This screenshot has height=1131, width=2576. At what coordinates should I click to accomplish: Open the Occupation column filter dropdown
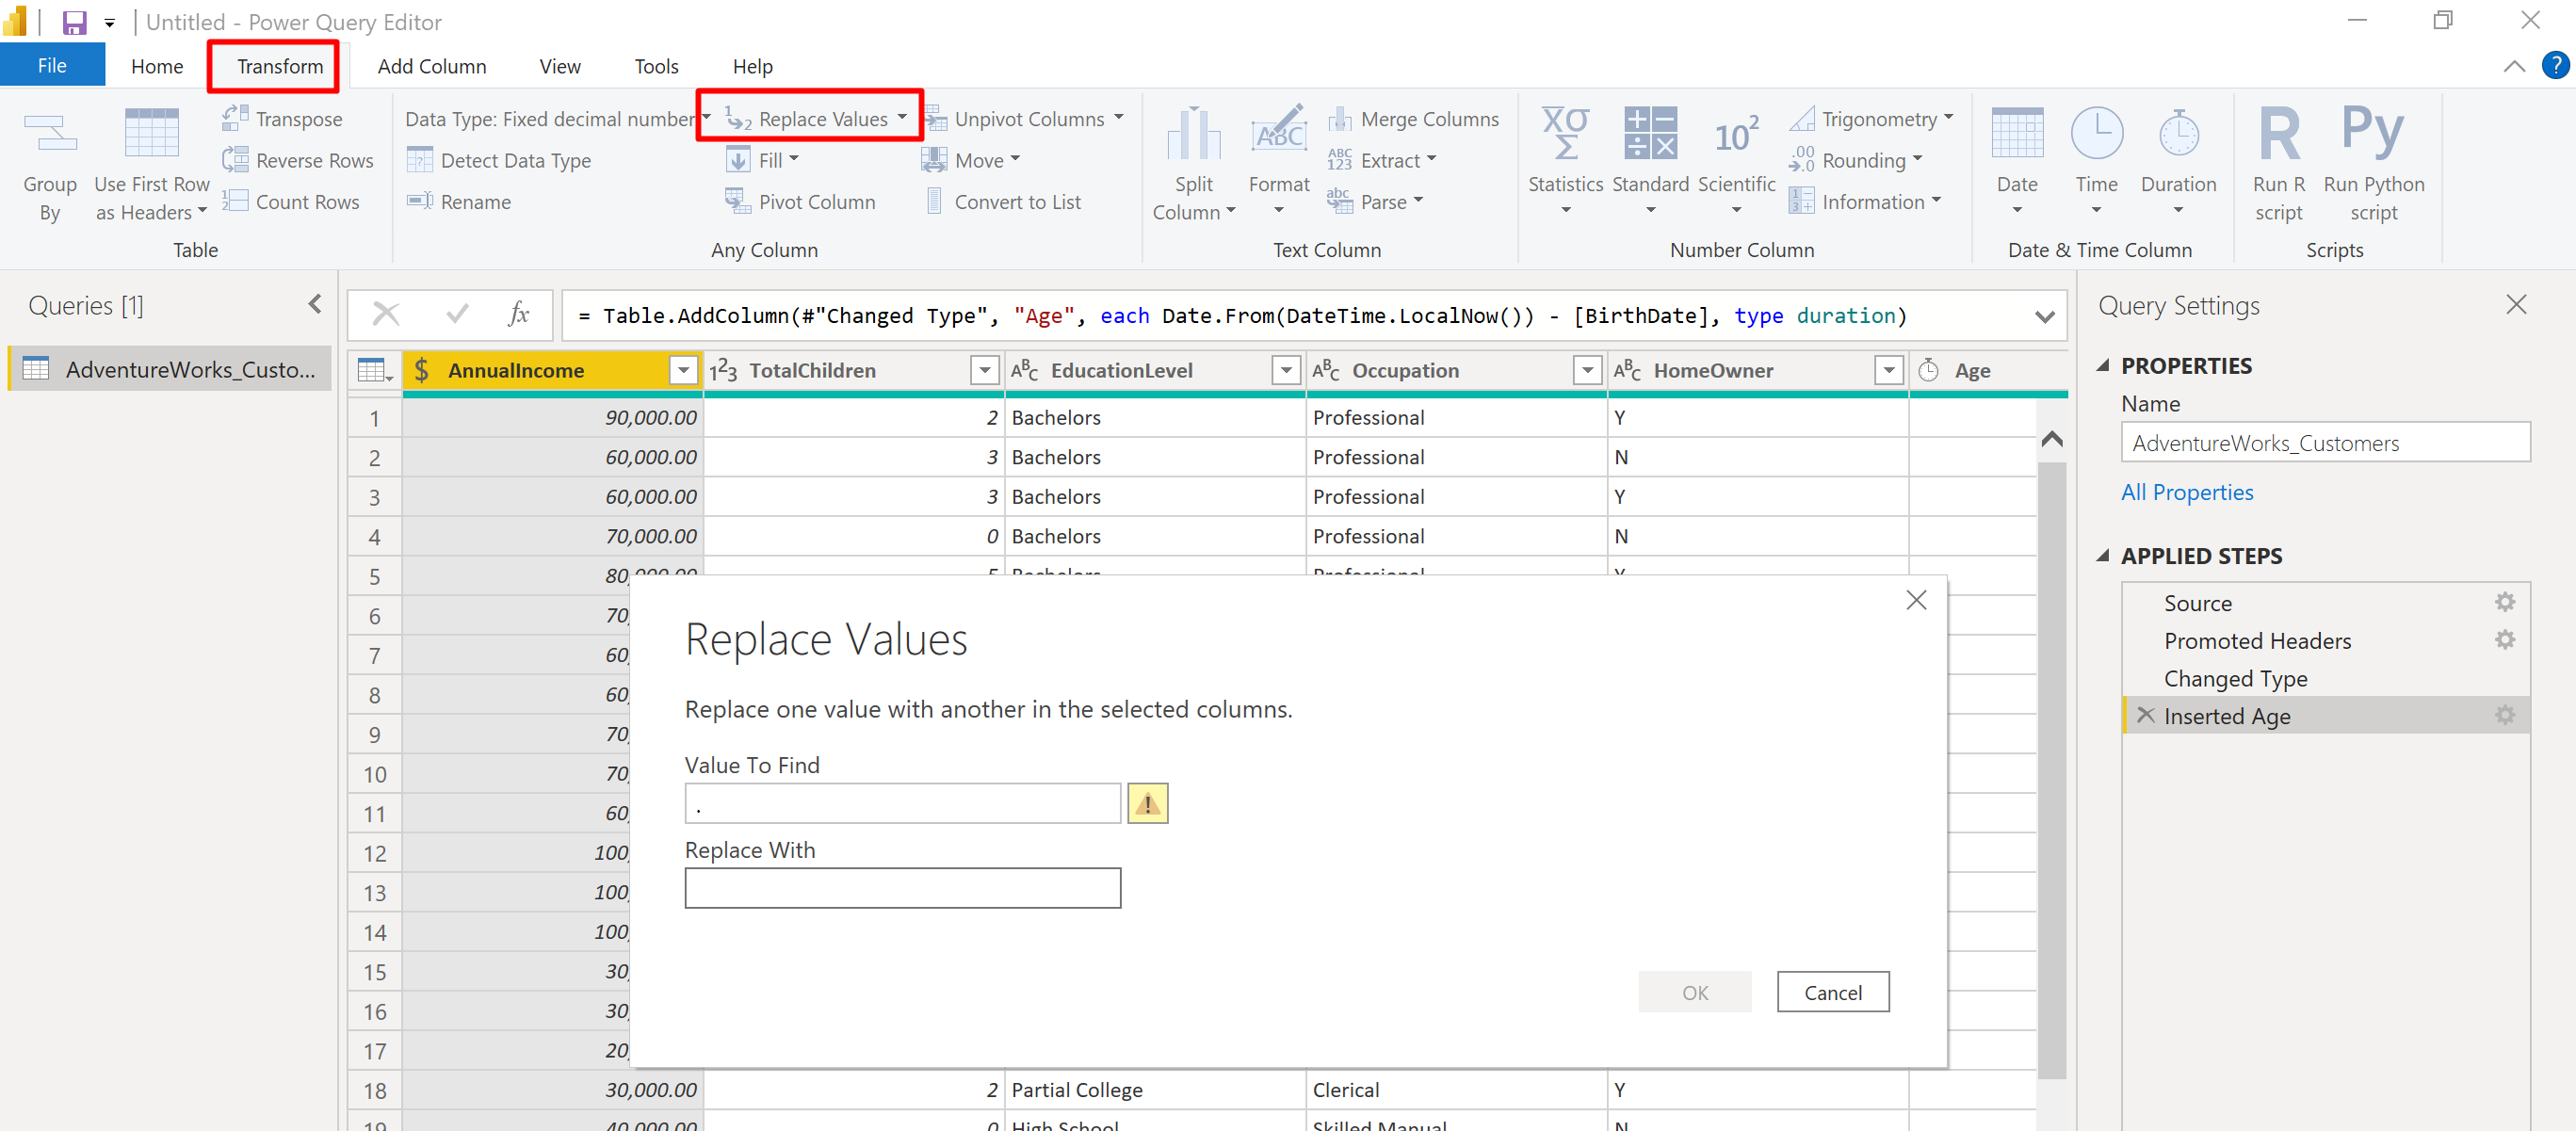click(1587, 370)
